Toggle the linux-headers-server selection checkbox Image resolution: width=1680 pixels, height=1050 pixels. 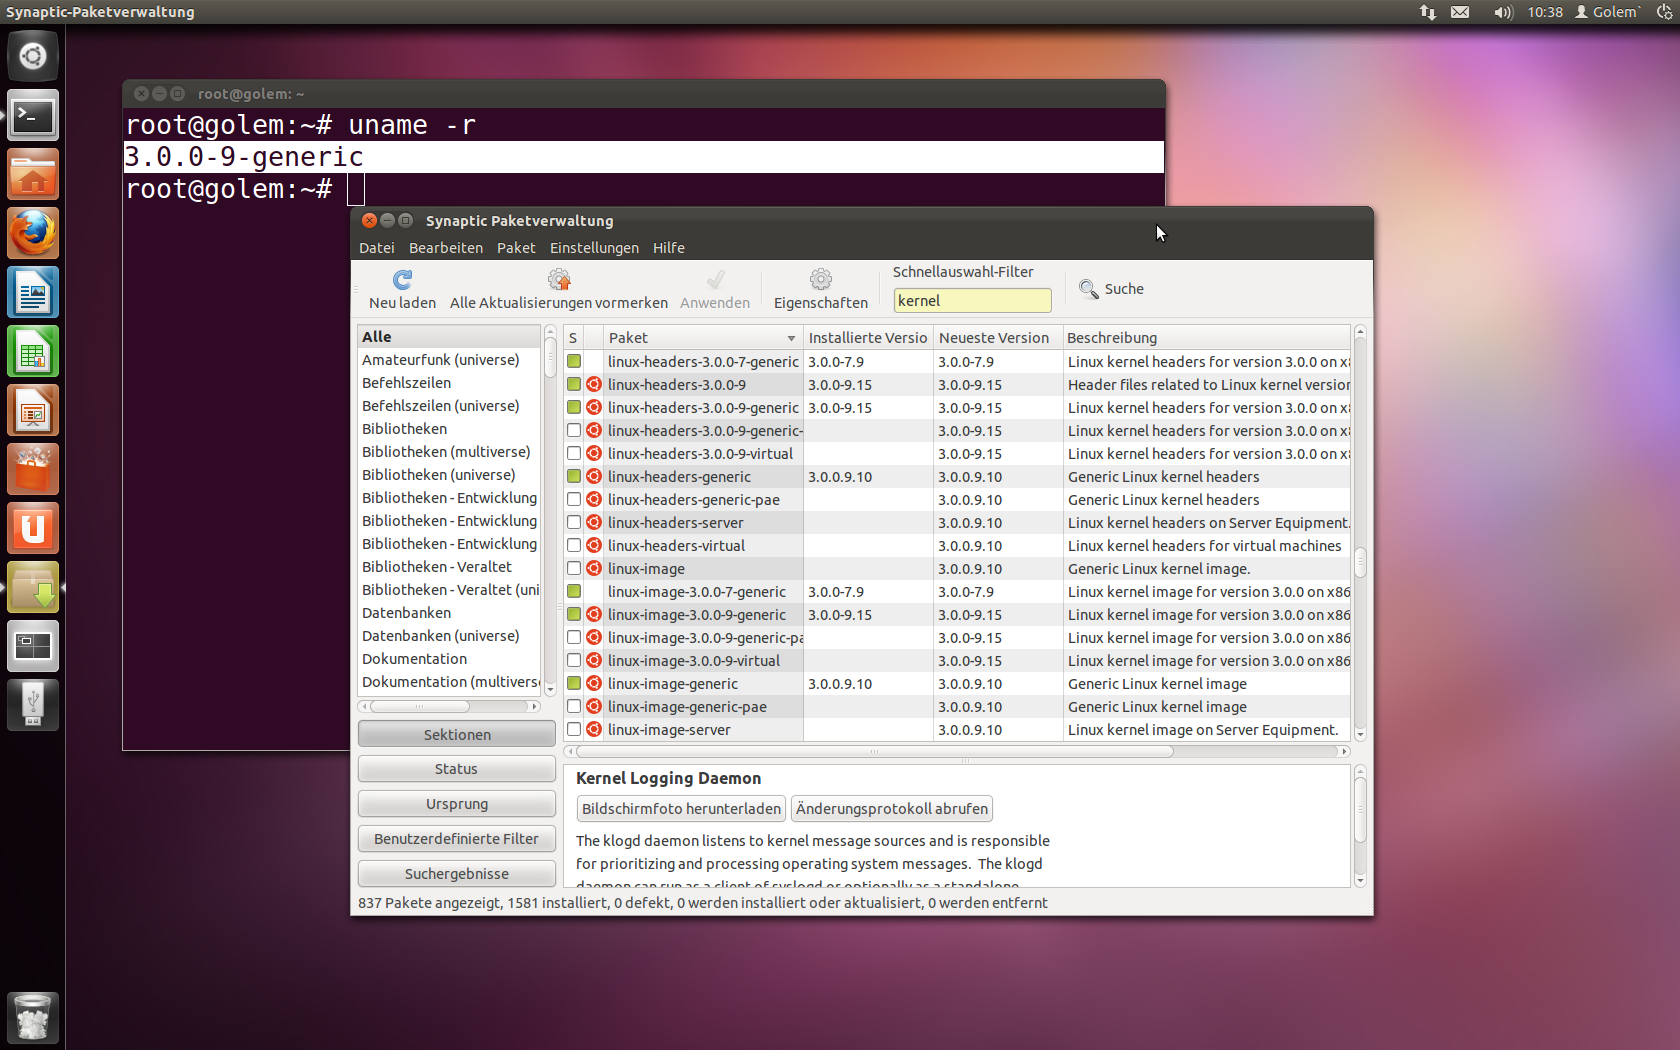[x=573, y=522]
